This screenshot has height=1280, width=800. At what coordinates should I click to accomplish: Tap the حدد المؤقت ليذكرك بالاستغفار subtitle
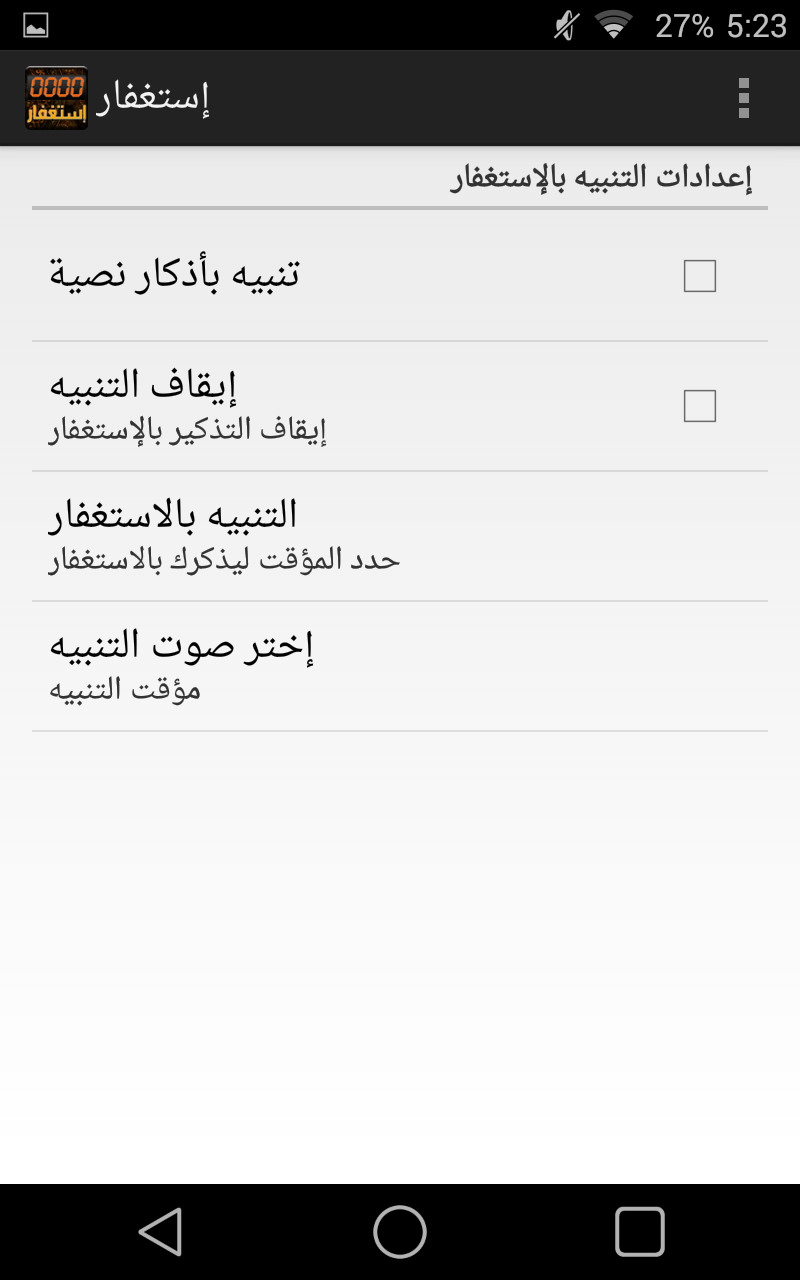[x=225, y=560]
